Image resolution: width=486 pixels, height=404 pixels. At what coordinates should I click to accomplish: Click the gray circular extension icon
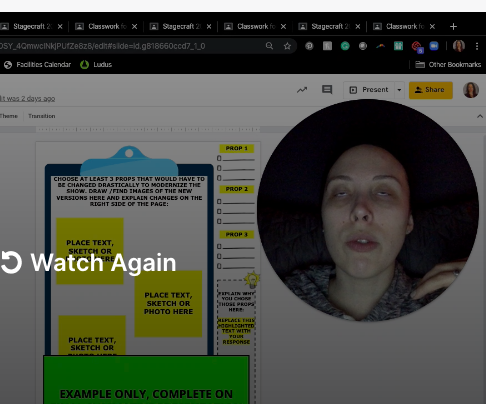coord(363,46)
